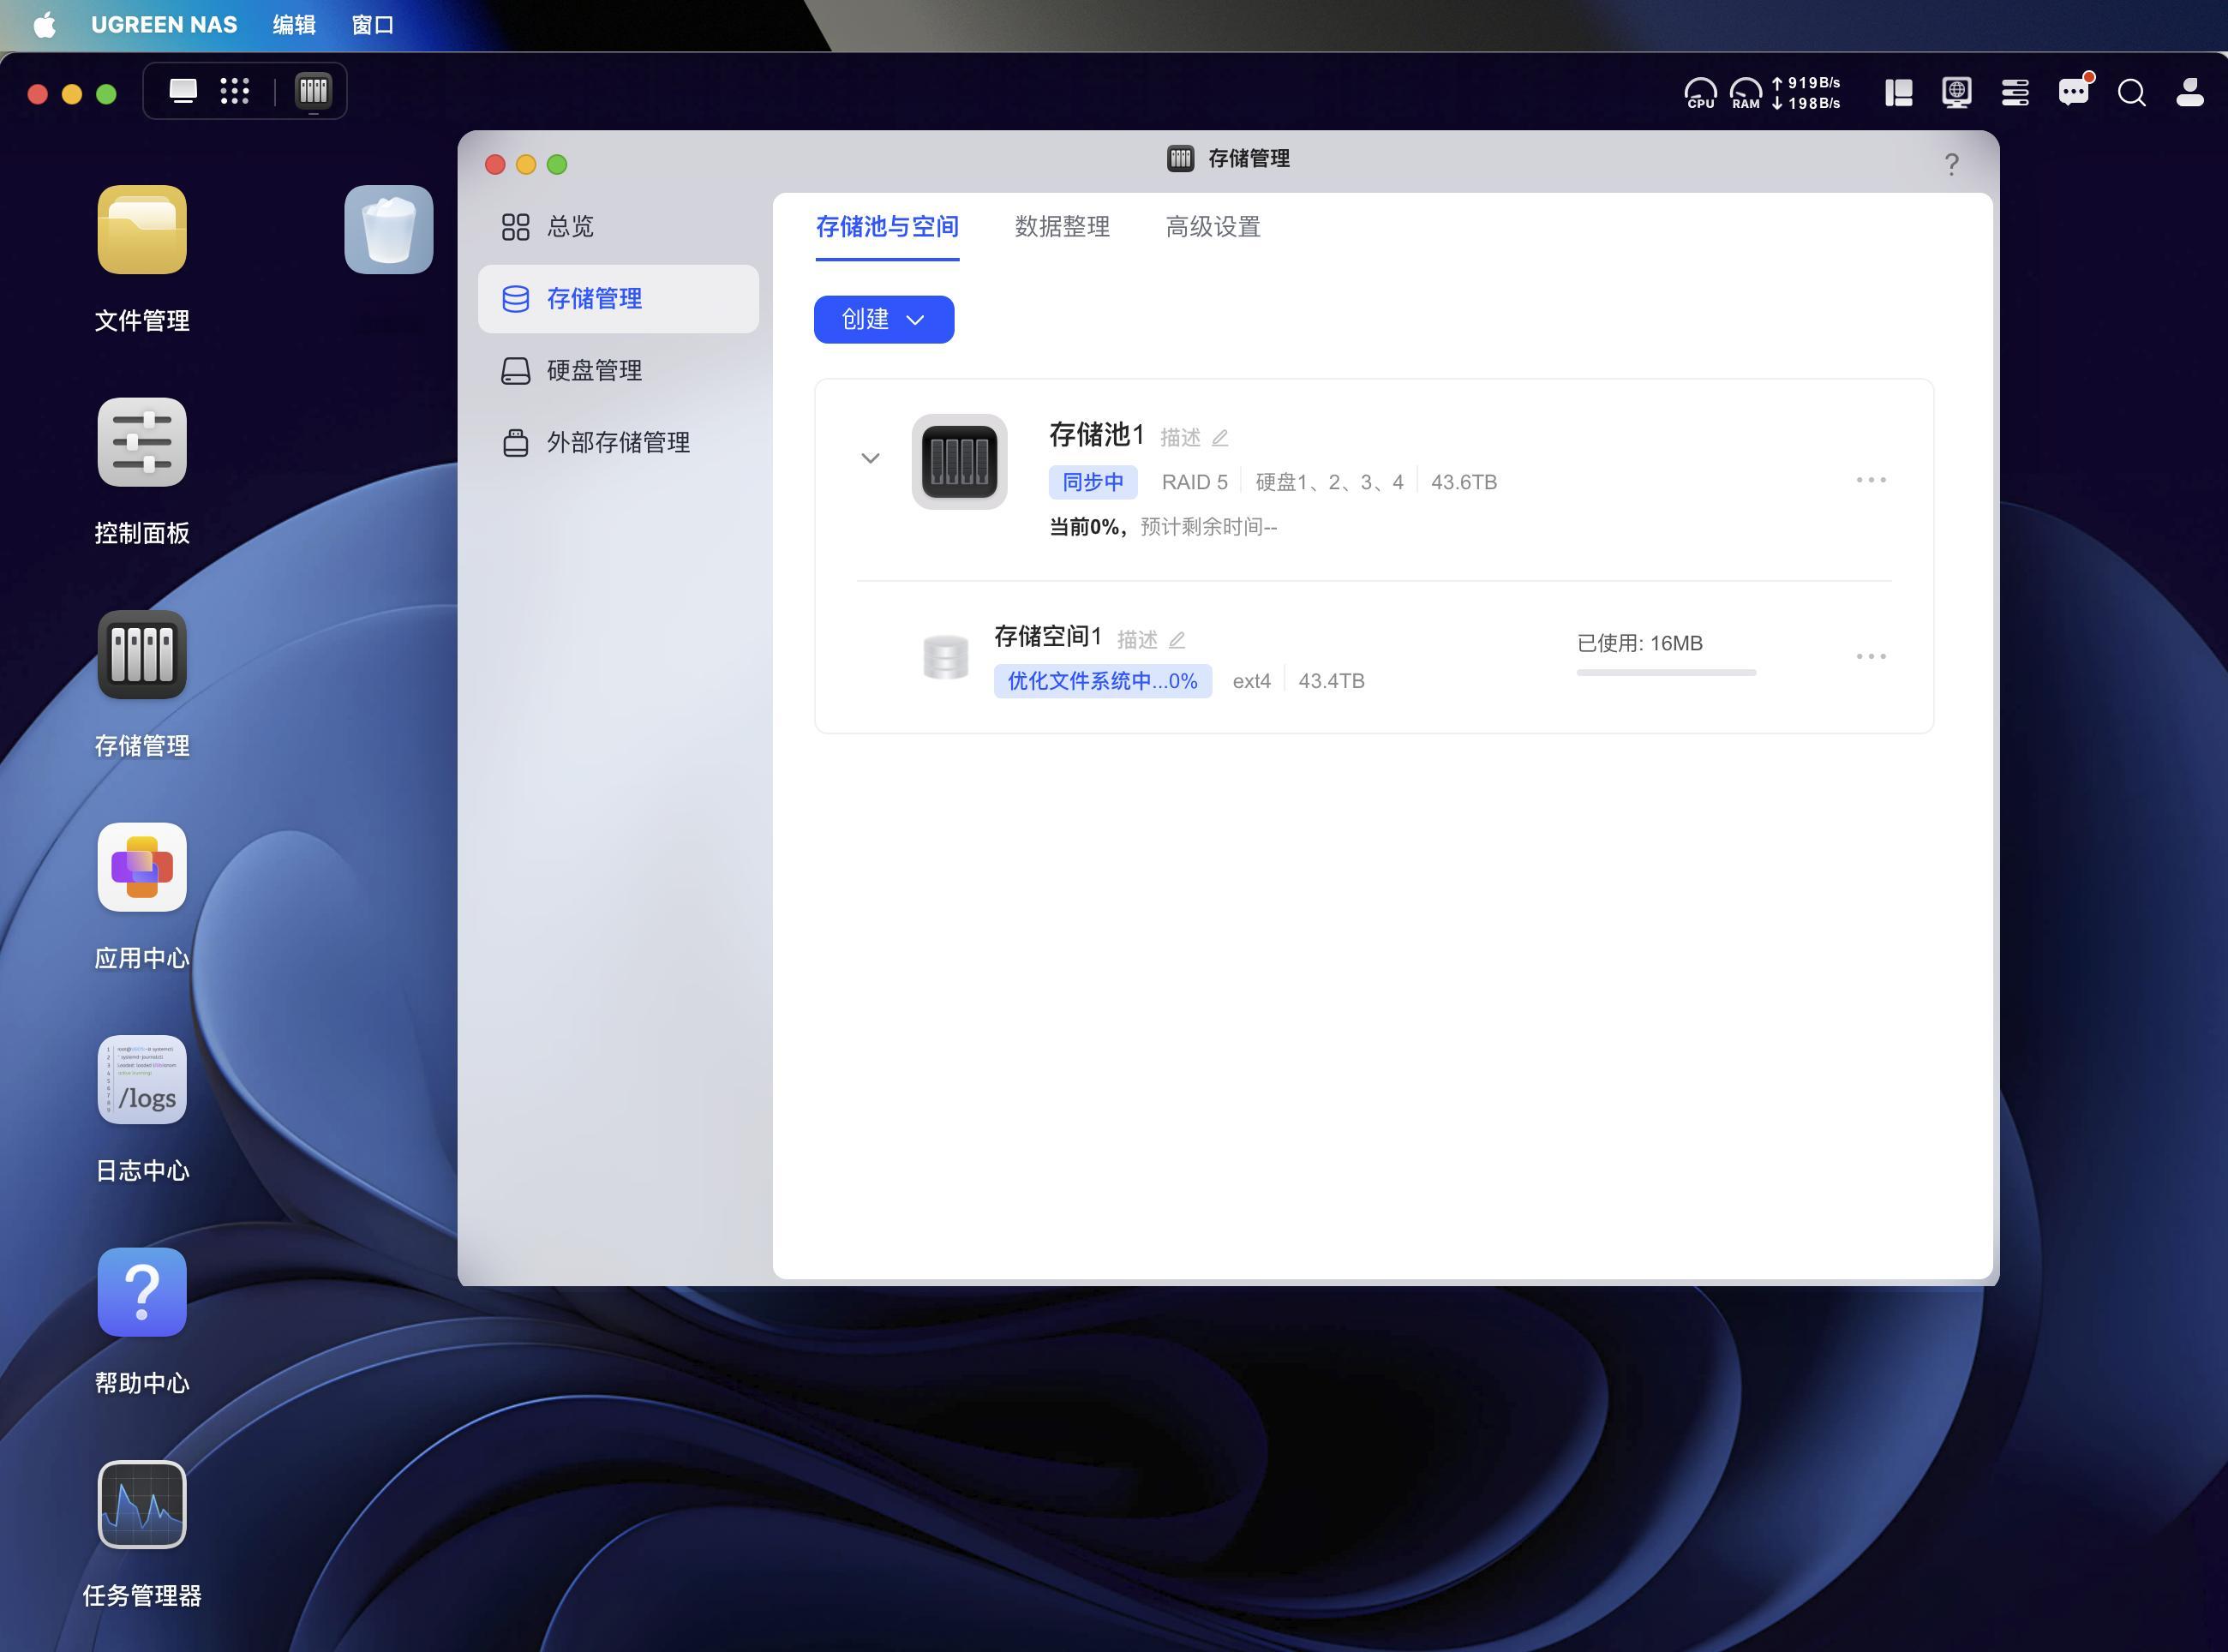Open the message notifications icon
2228x1652 pixels.
(x=2074, y=91)
